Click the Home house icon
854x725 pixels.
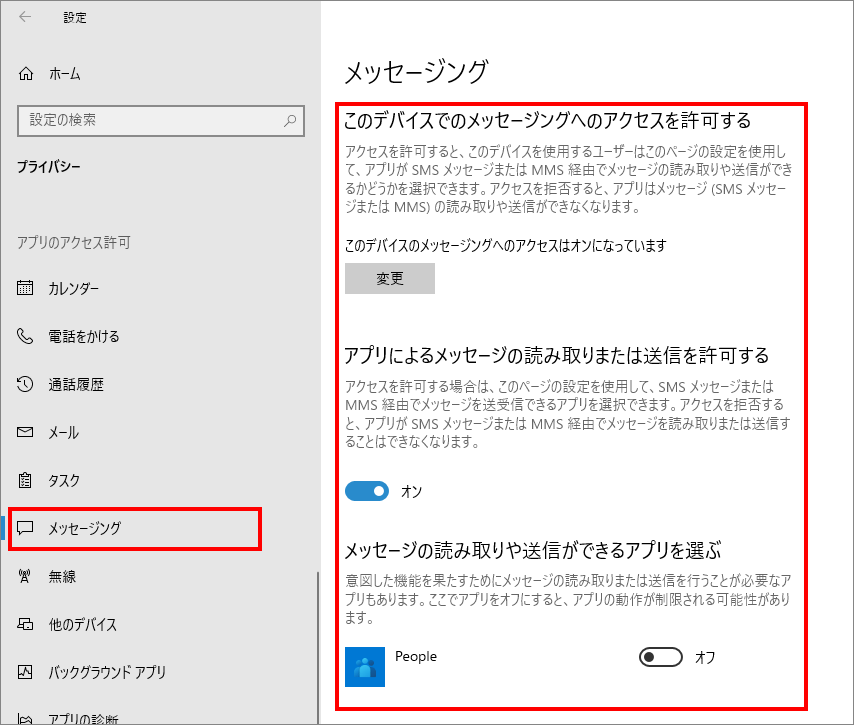(26, 74)
